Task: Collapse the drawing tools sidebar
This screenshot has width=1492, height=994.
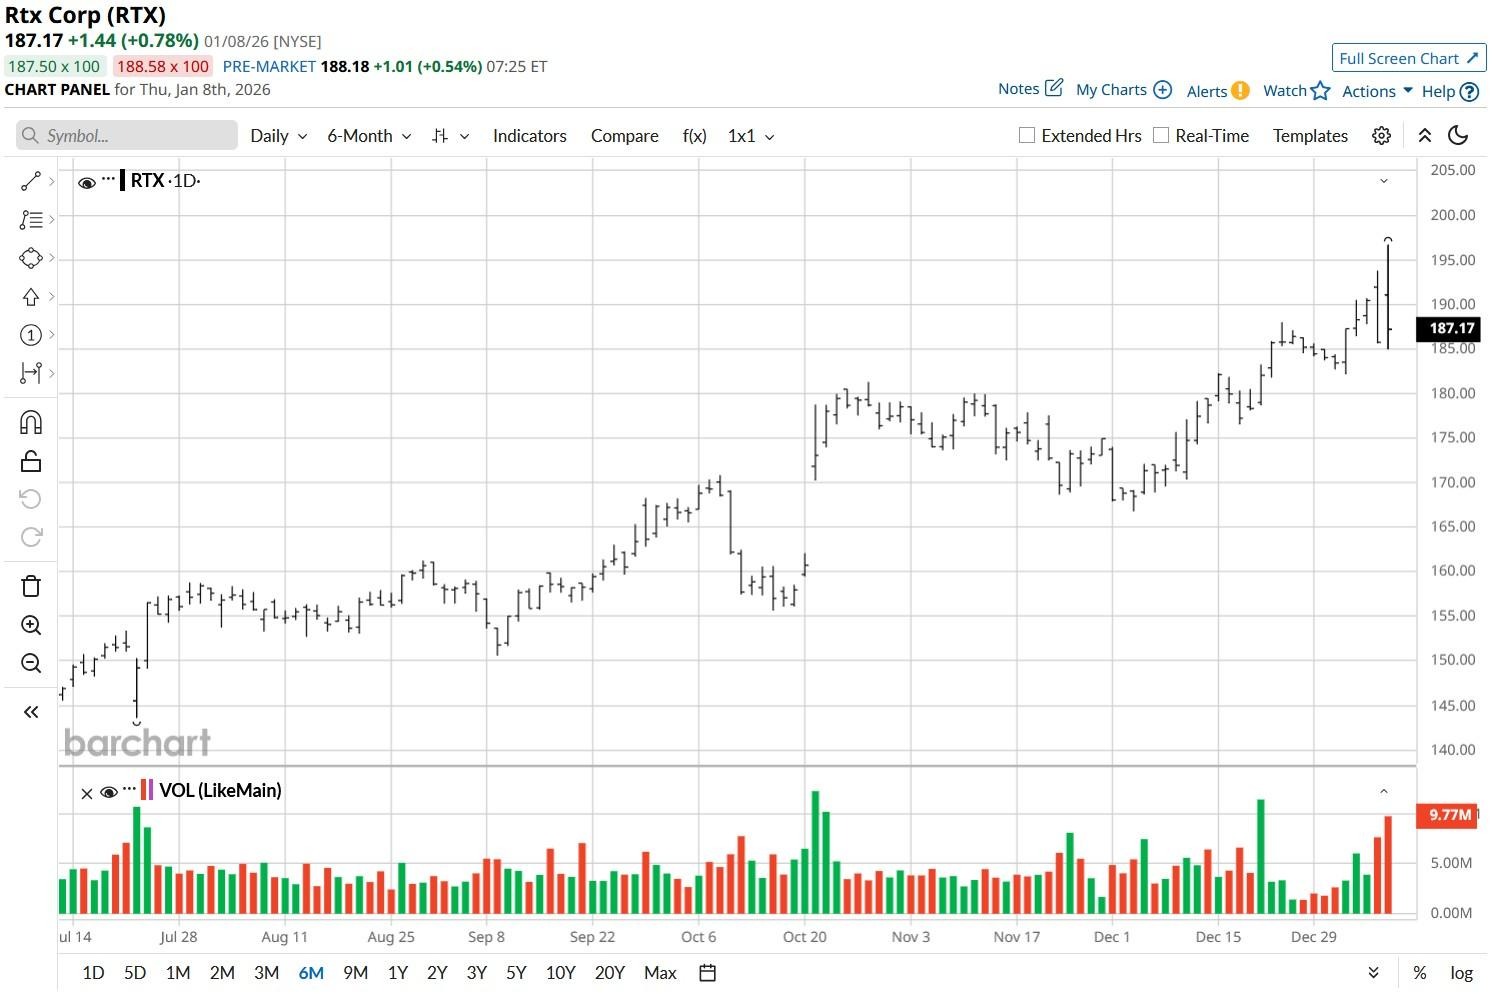Action: 31,712
